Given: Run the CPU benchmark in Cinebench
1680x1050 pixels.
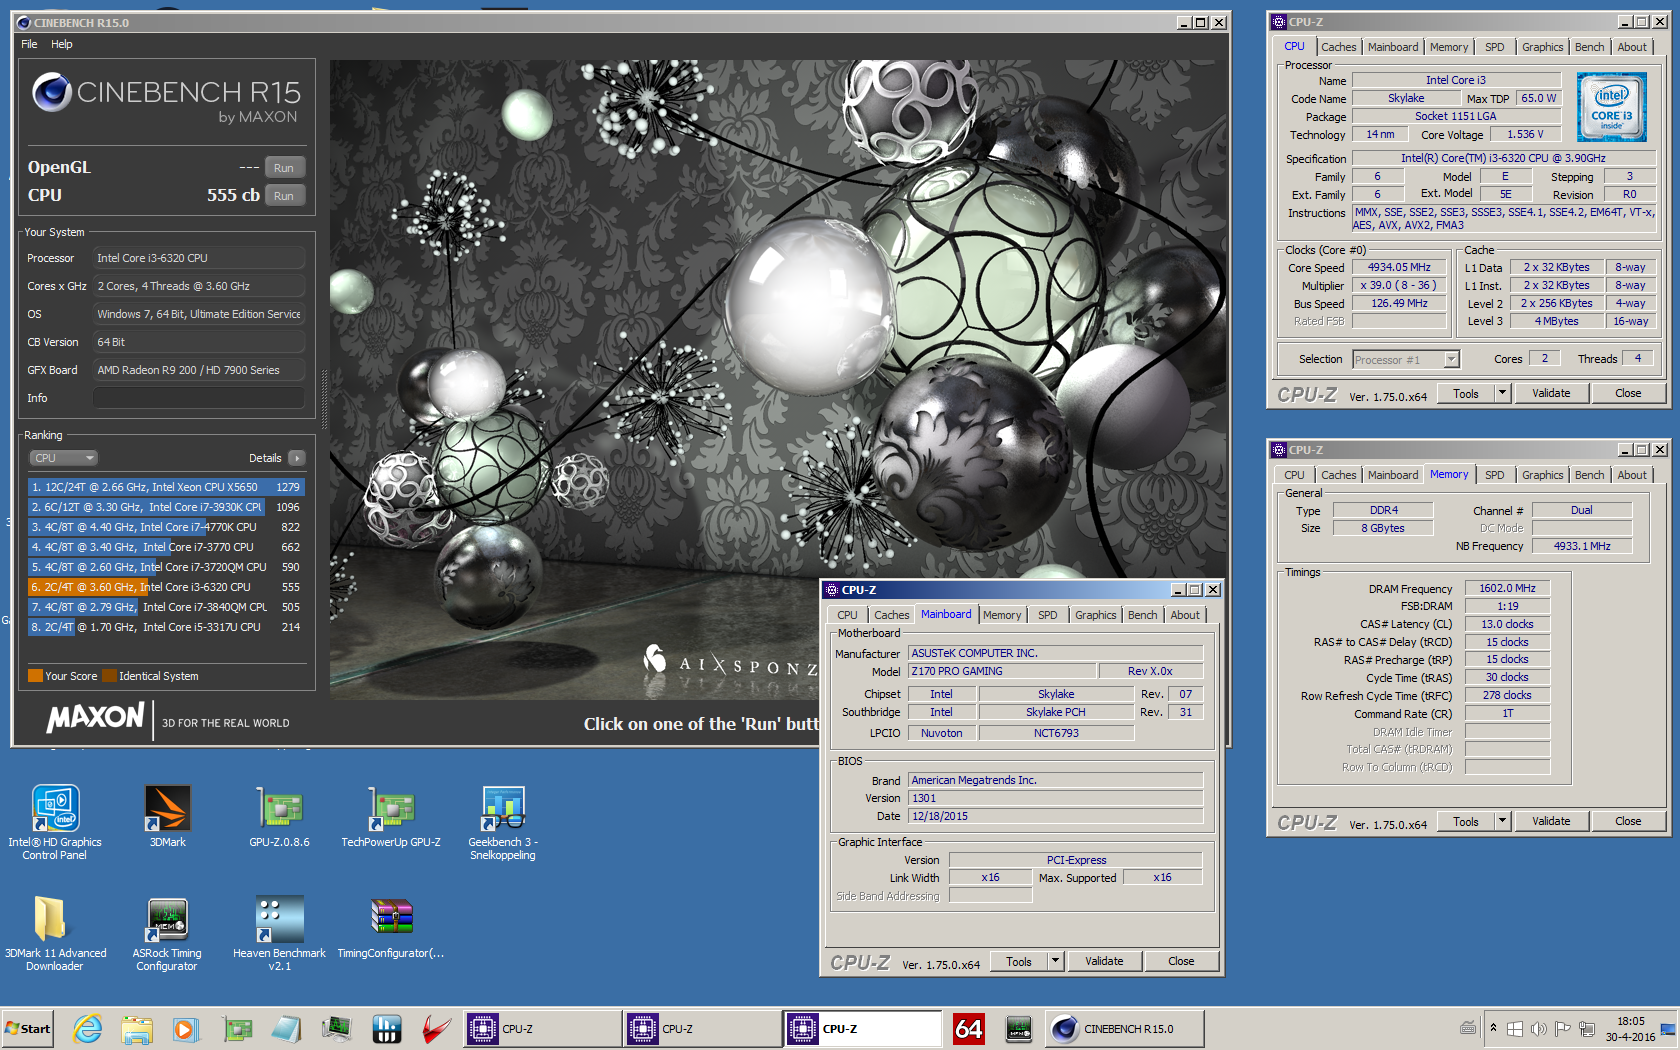Looking at the screenshot, I should (x=284, y=196).
